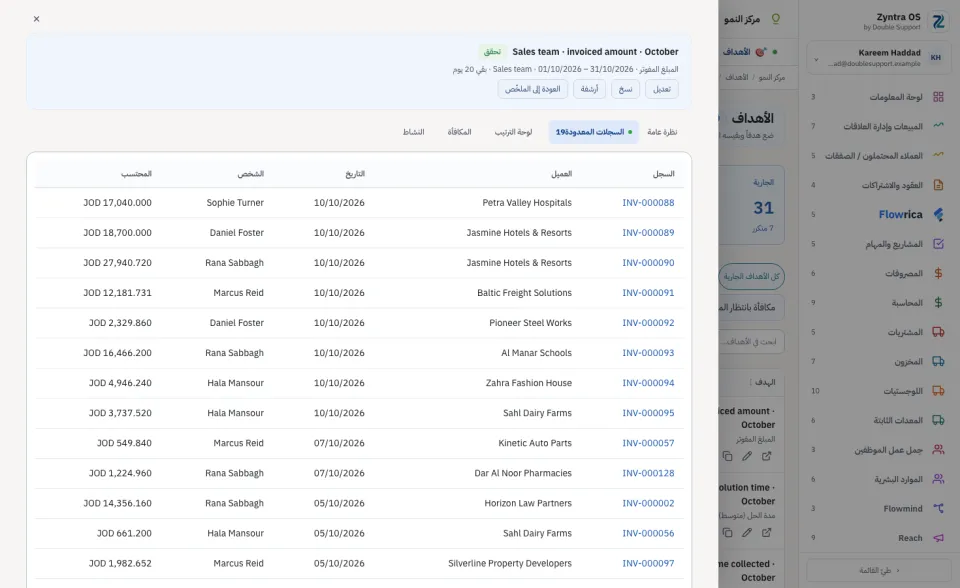Close the goal details panel

[37, 19]
